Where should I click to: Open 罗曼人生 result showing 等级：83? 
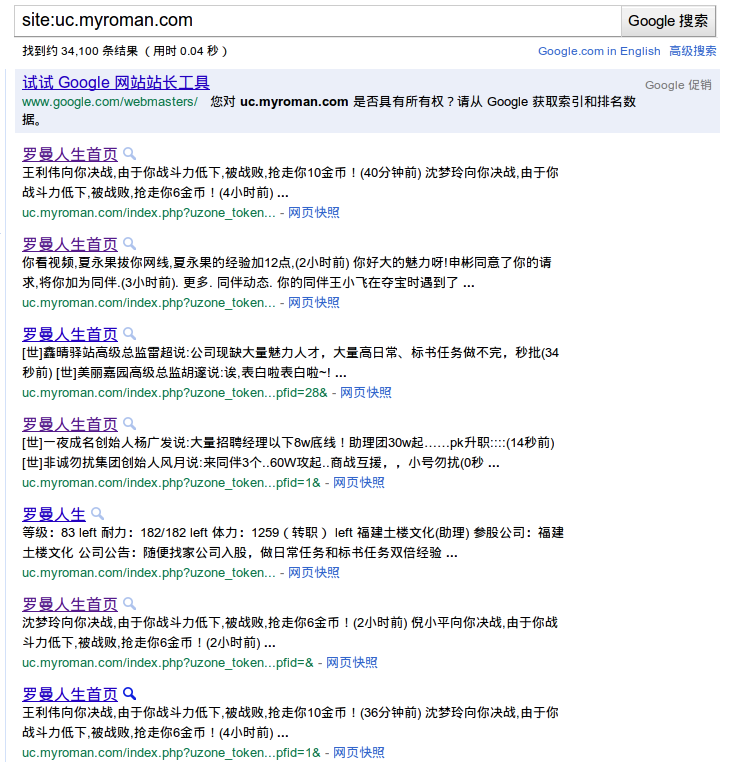click(x=53, y=514)
